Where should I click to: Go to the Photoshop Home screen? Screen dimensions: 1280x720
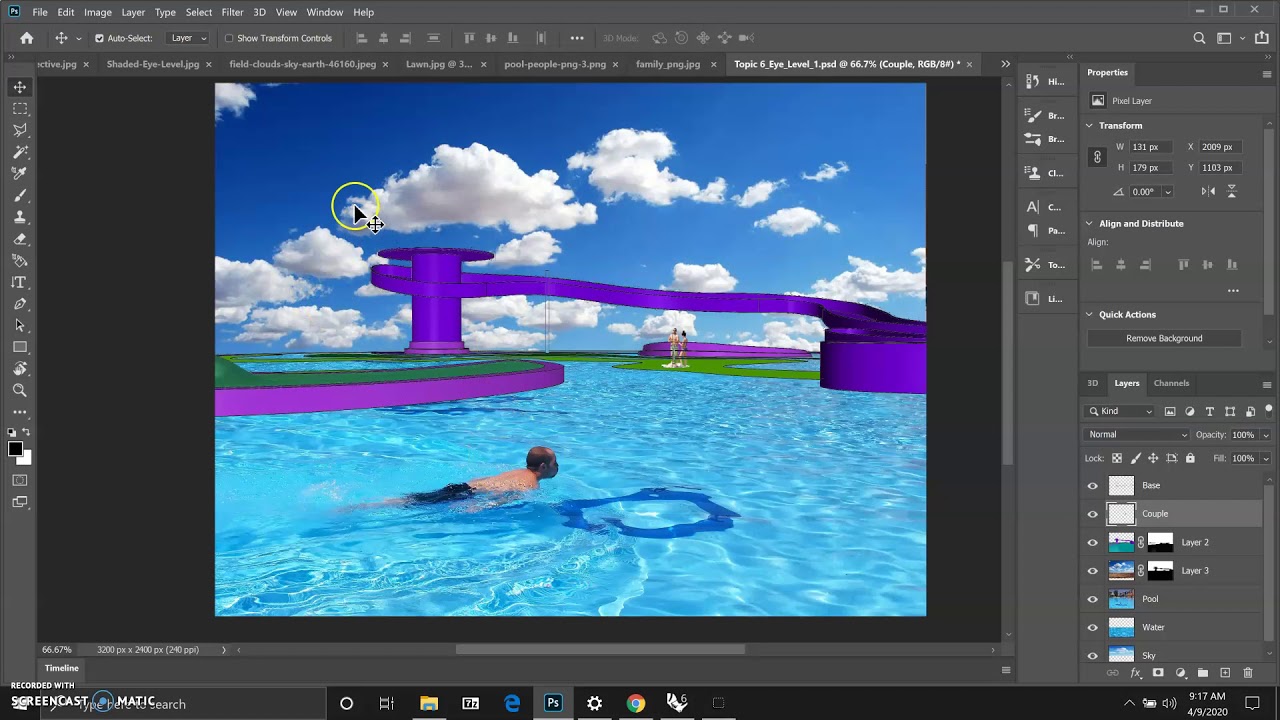tap(27, 38)
